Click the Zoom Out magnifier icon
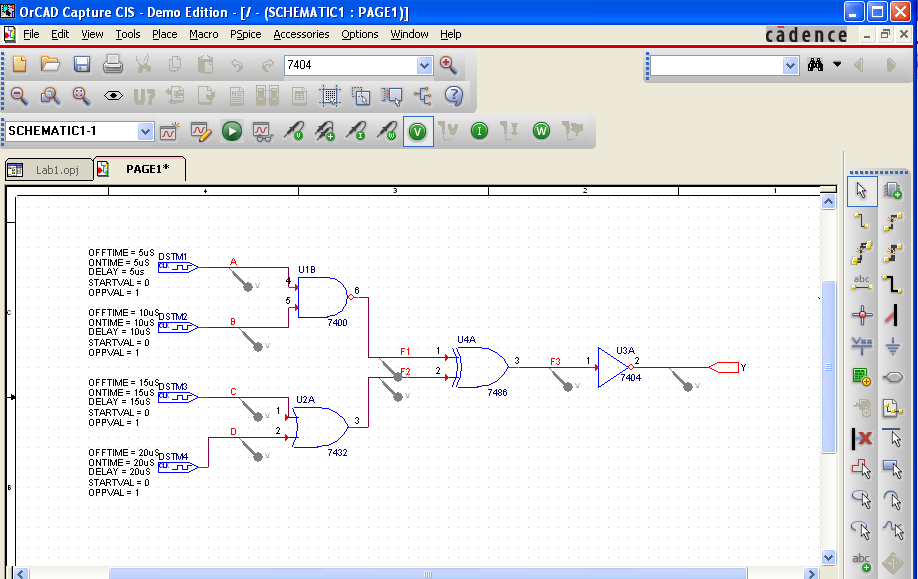 pos(19,96)
